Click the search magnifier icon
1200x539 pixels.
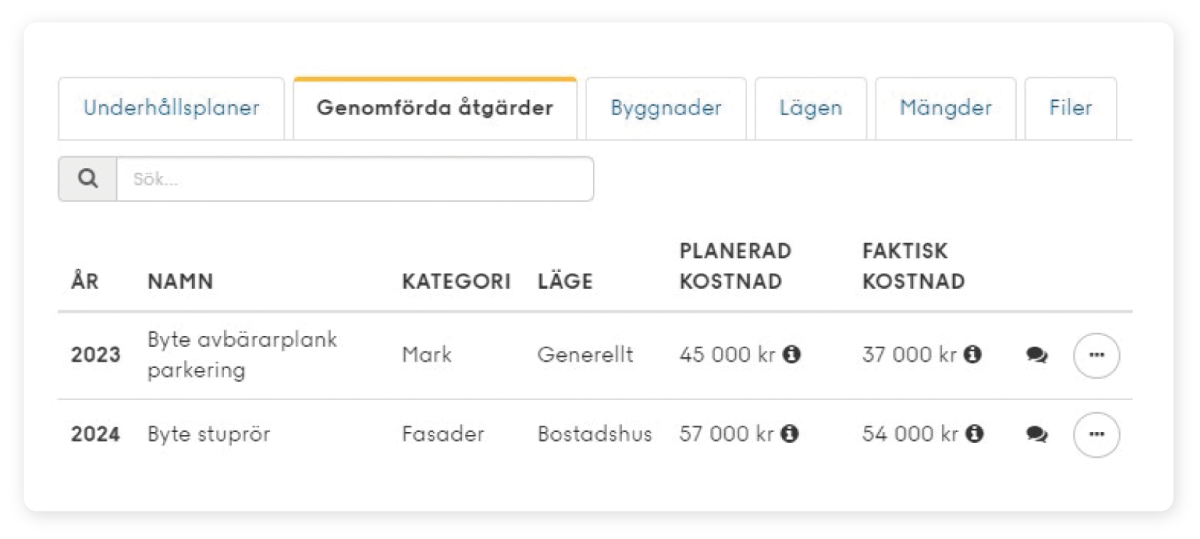88,179
